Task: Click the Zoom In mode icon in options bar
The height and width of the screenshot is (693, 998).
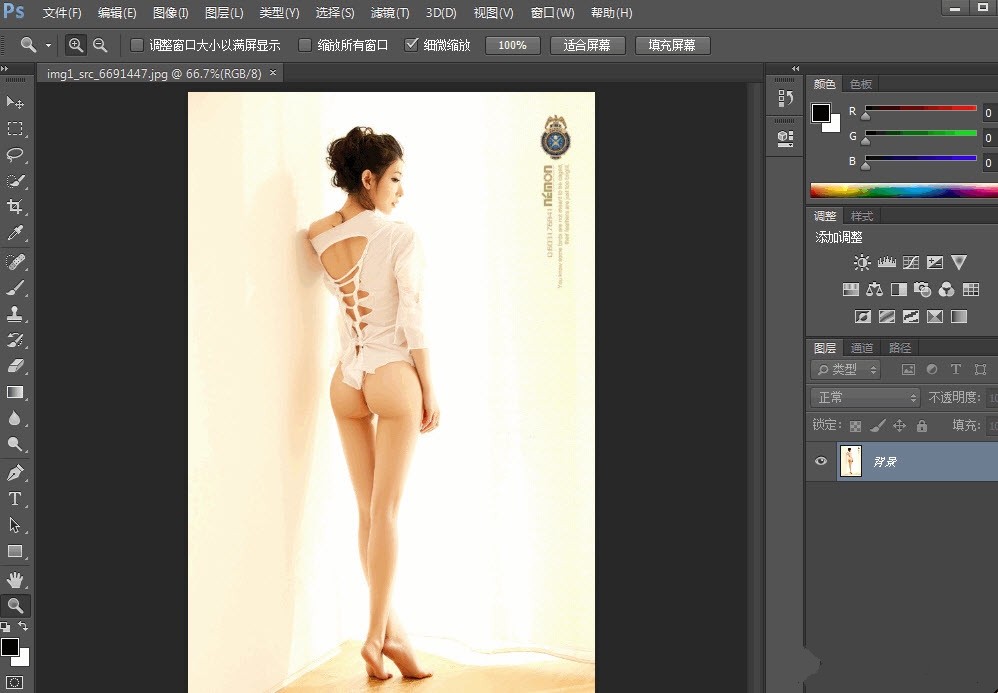Action: pos(76,45)
